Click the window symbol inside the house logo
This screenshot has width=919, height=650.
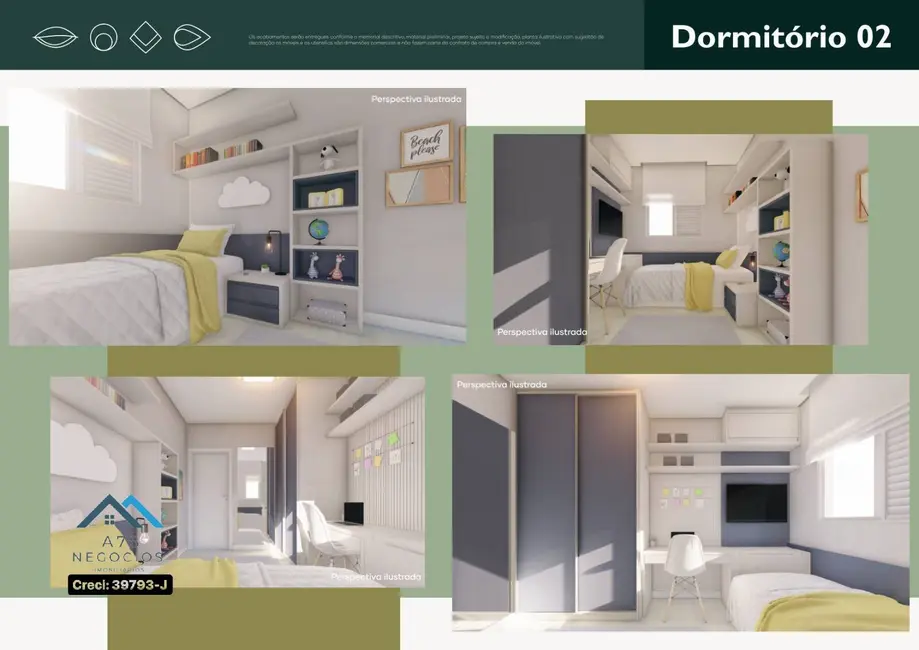(x=109, y=520)
